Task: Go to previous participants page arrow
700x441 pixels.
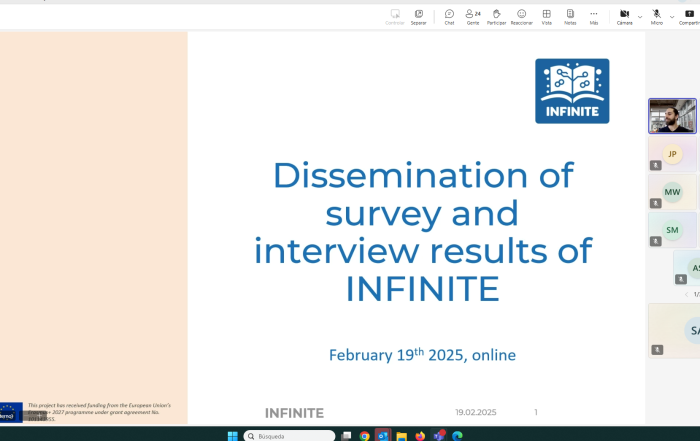Action: (x=686, y=294)
